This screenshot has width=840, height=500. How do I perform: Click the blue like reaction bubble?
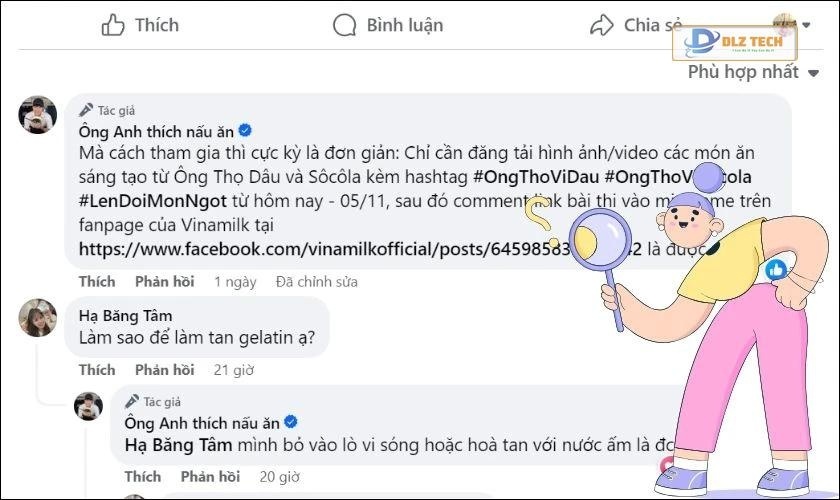(x=776, y=269)
